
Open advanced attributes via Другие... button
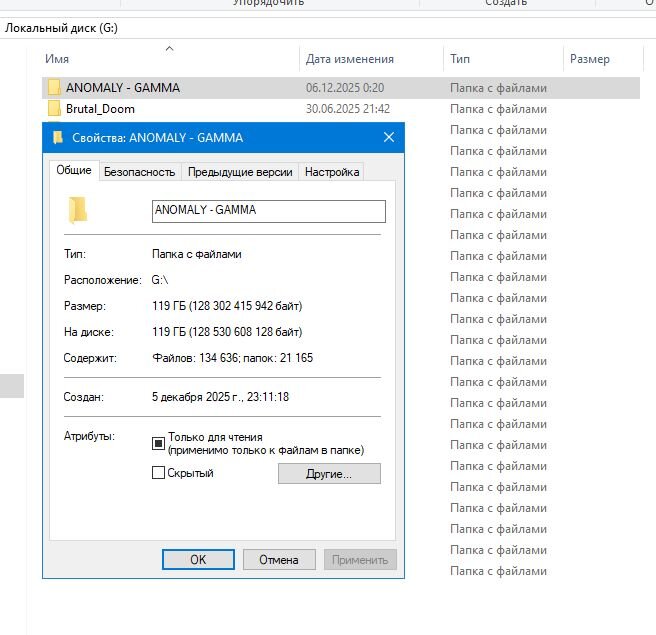(329, 474)
